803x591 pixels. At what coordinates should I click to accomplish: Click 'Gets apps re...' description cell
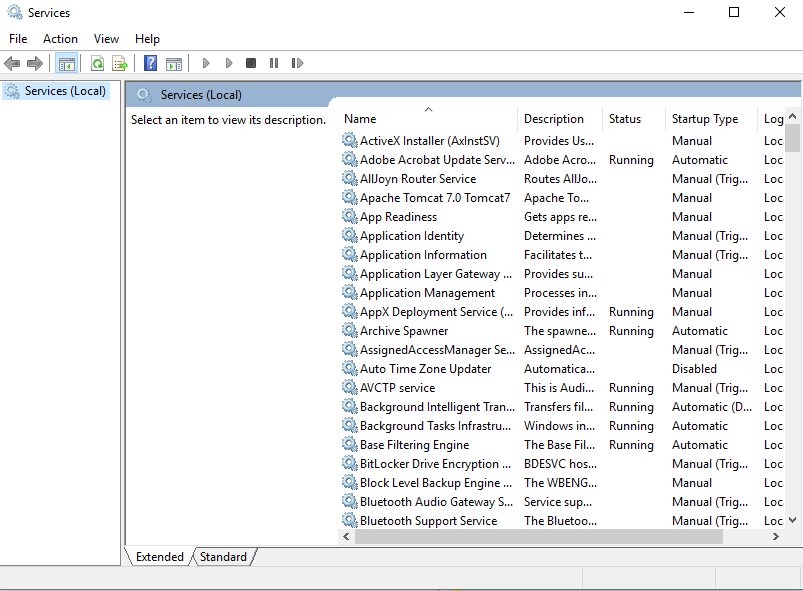click(x=560, y=217)
